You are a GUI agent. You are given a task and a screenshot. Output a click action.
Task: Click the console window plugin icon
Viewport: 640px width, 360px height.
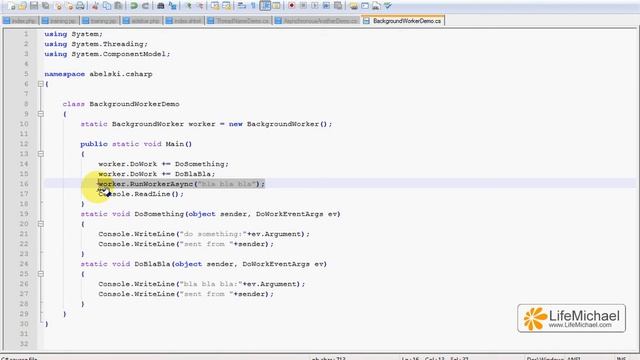365,6
